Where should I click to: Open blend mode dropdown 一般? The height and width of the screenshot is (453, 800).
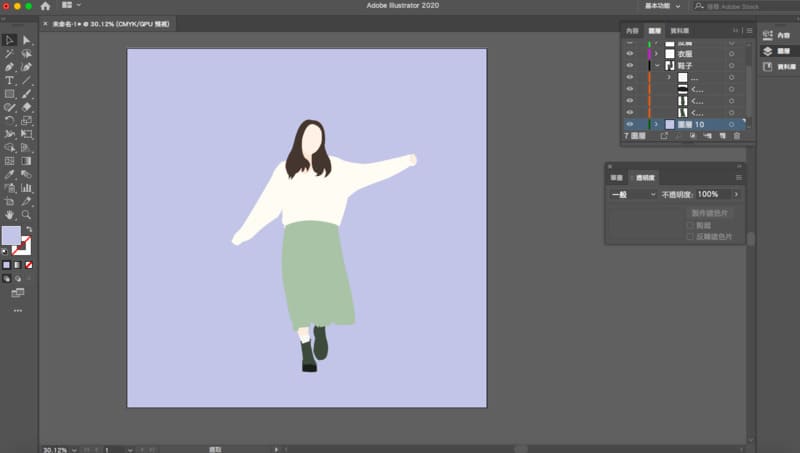pos(633,194)
